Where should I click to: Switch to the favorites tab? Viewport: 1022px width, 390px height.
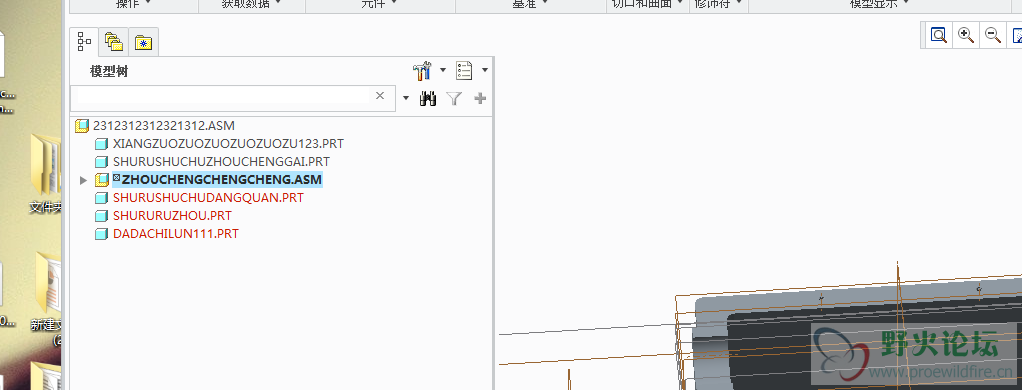tap(143, 43)
